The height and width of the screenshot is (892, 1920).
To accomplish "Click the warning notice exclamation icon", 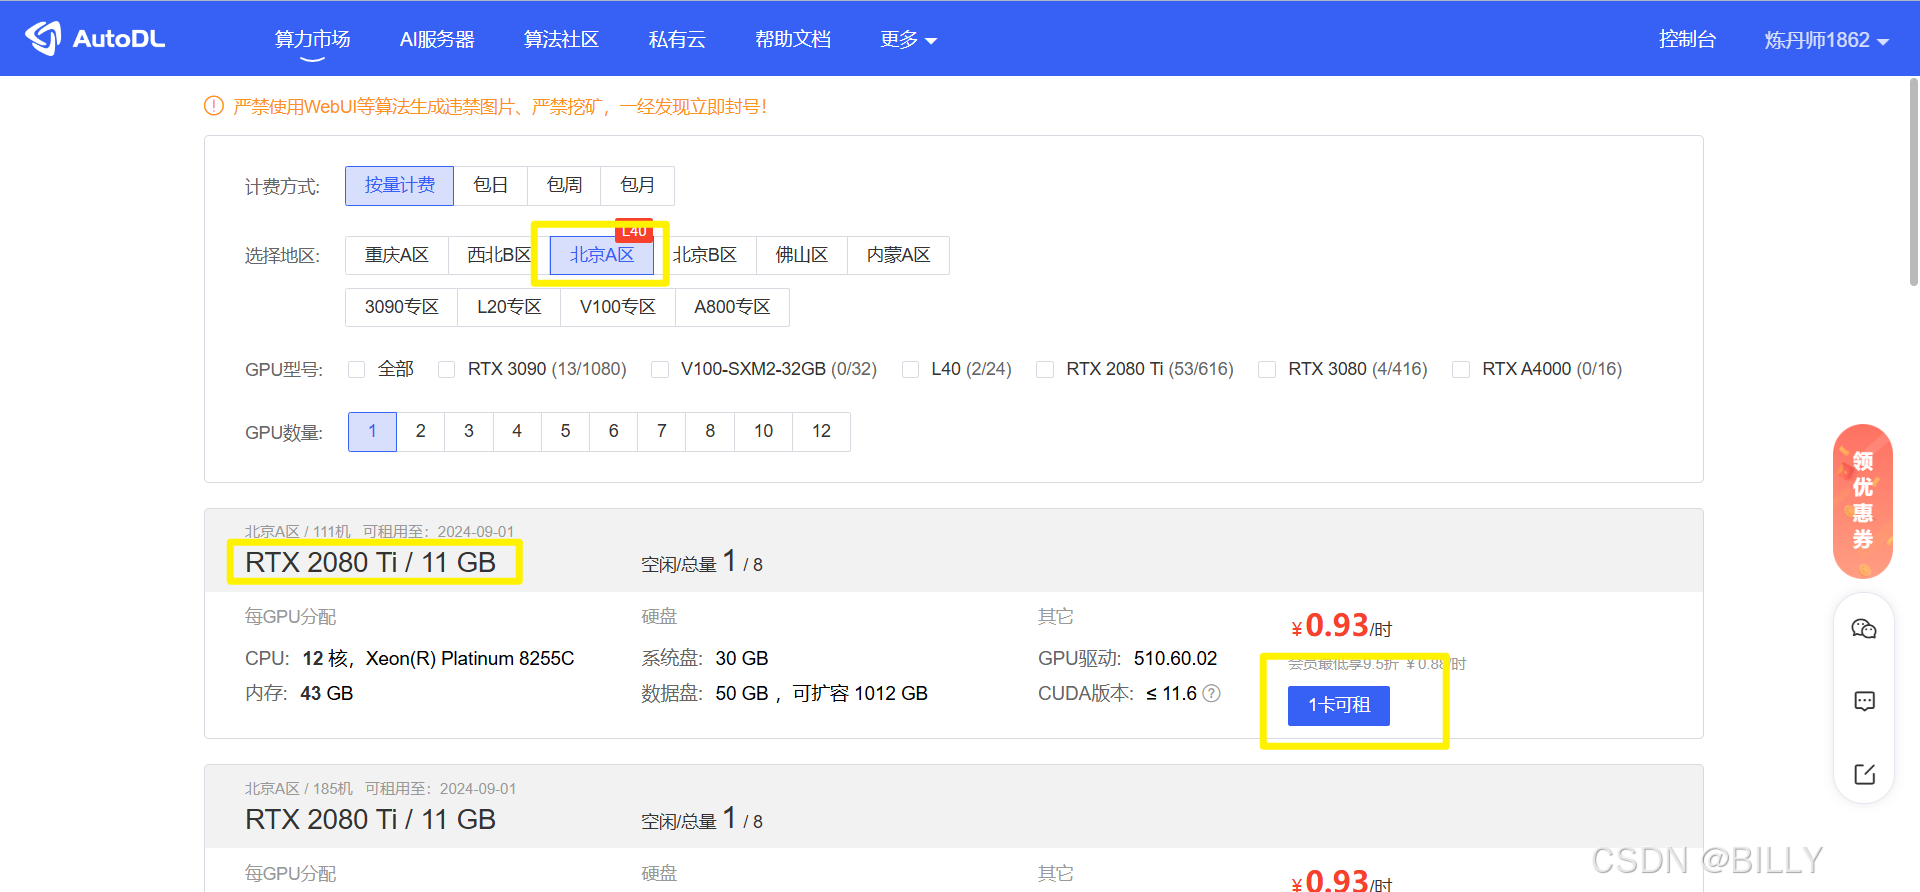I will [214, 105].
